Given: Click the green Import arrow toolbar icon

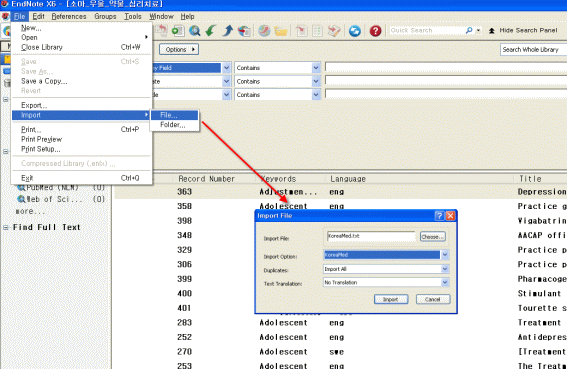Looking at the screenshot, I should pos(211,31).
